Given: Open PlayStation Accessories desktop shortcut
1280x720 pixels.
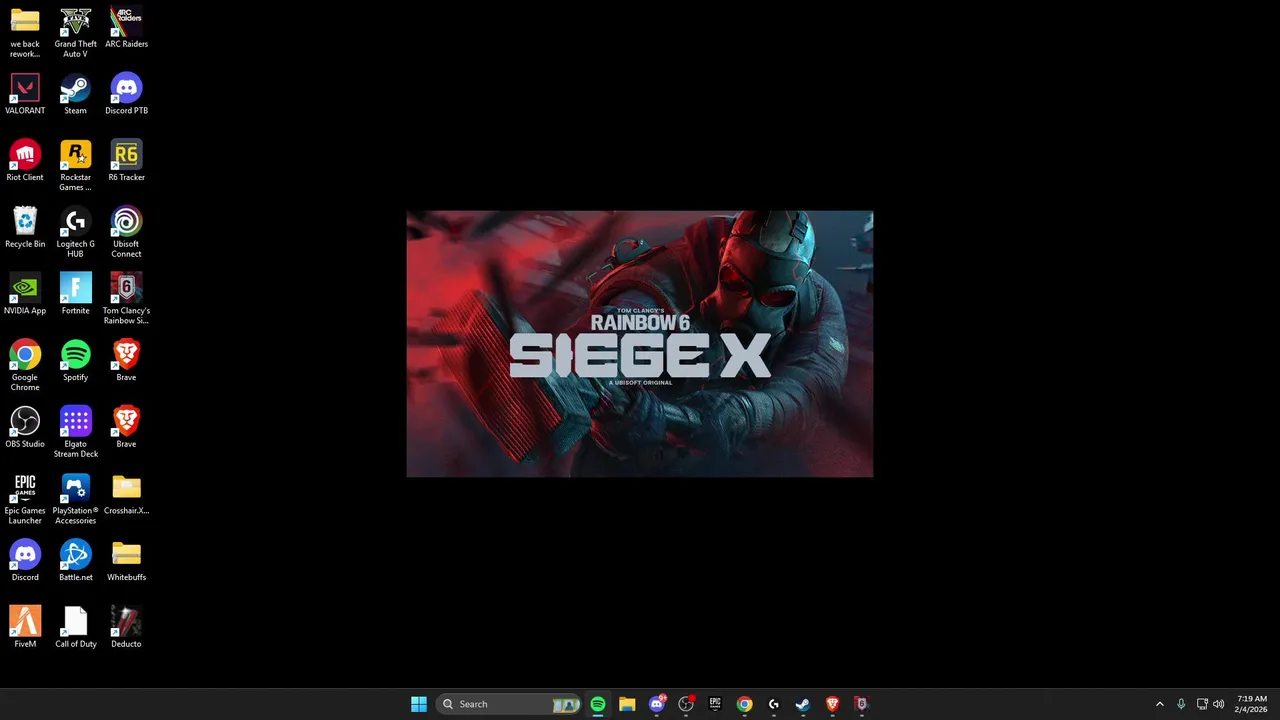Looking at the screenshot, I should pos(75,499).
